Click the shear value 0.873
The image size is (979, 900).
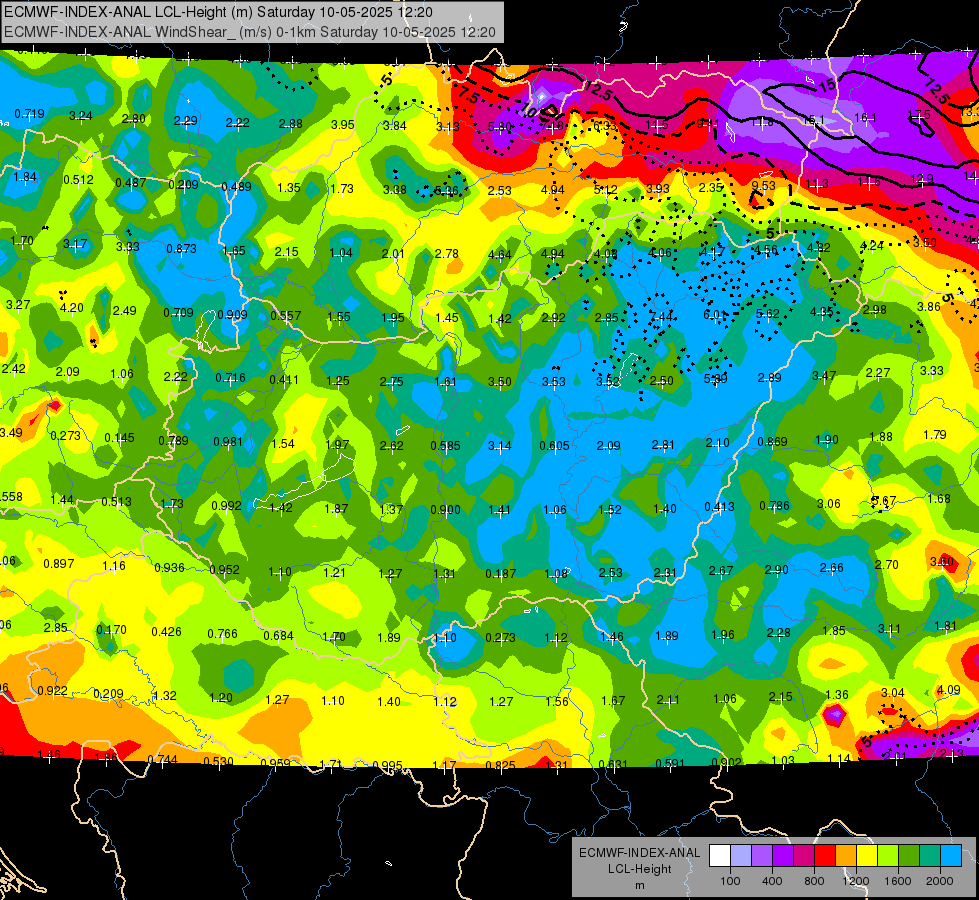[x=181, y=249]
